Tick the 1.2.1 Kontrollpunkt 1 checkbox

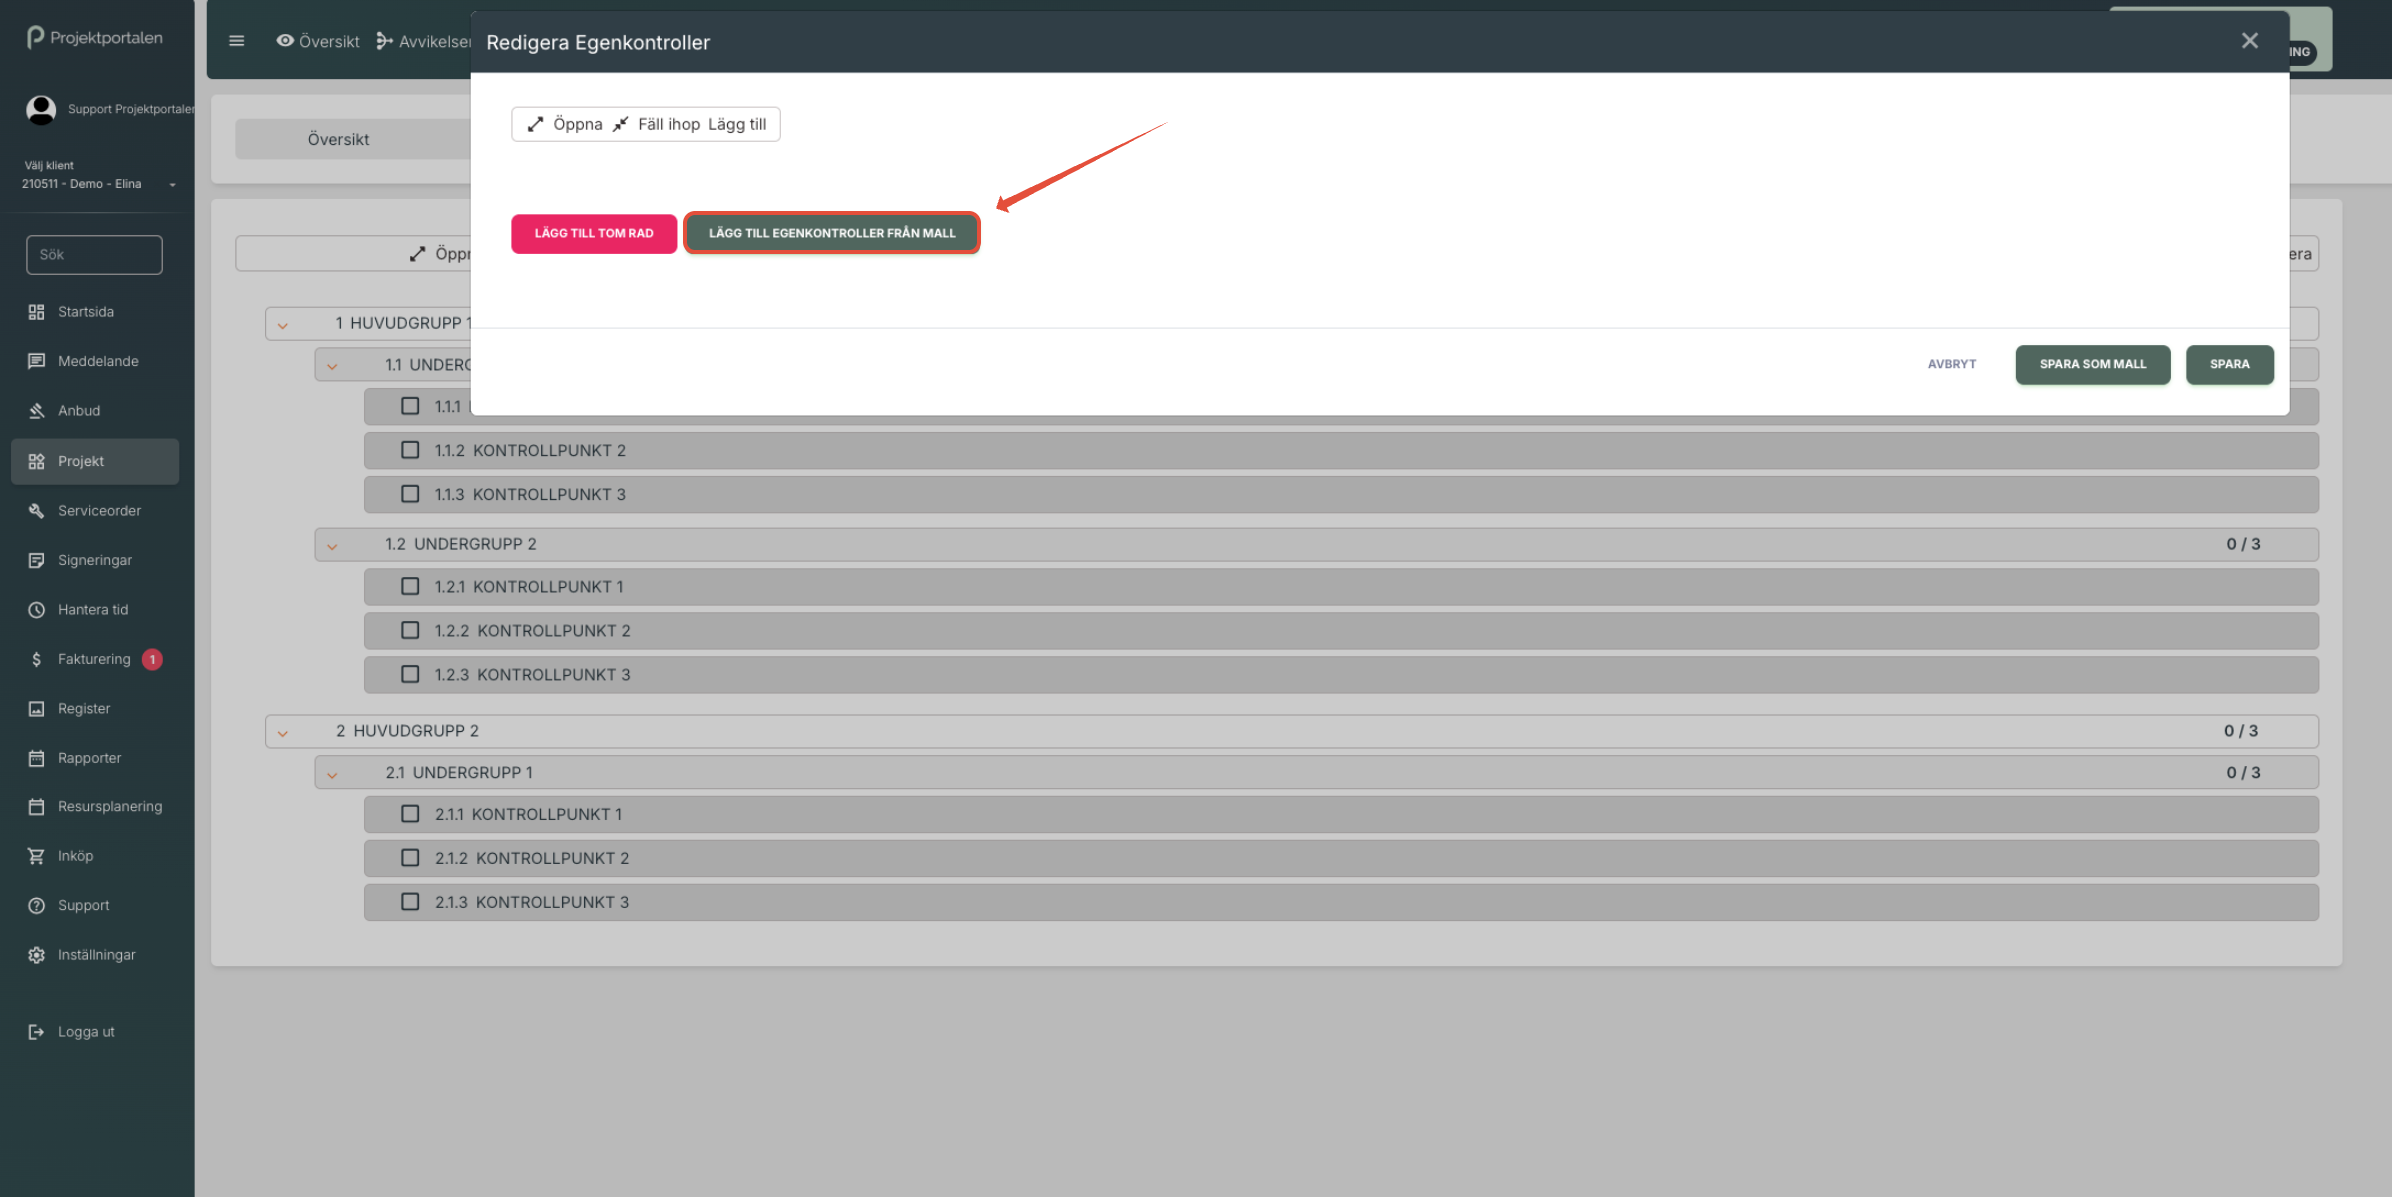tap(410, 586)
